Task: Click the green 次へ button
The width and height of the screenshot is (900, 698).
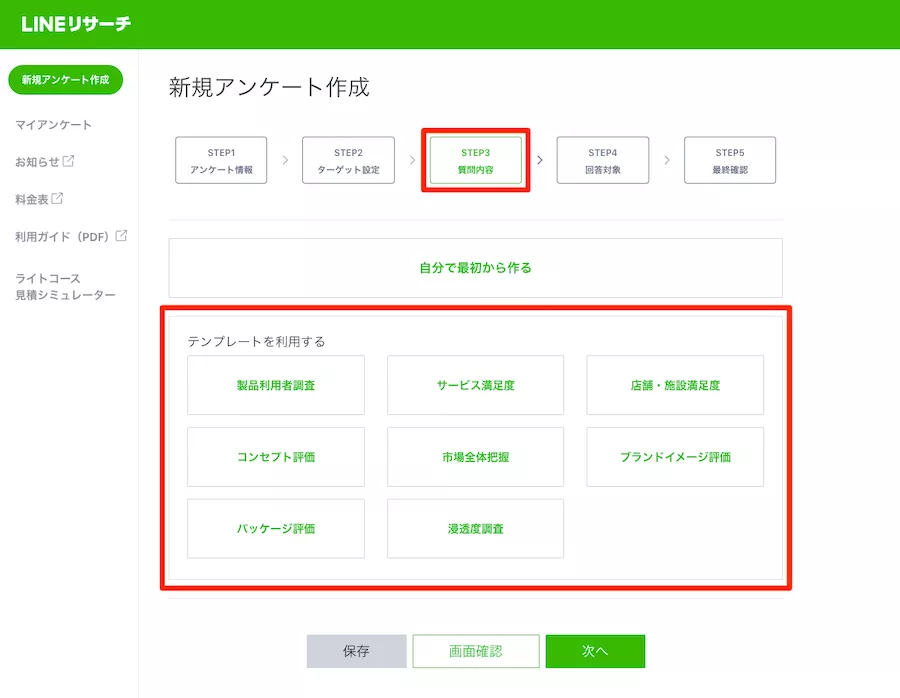Action: [595, 651]
